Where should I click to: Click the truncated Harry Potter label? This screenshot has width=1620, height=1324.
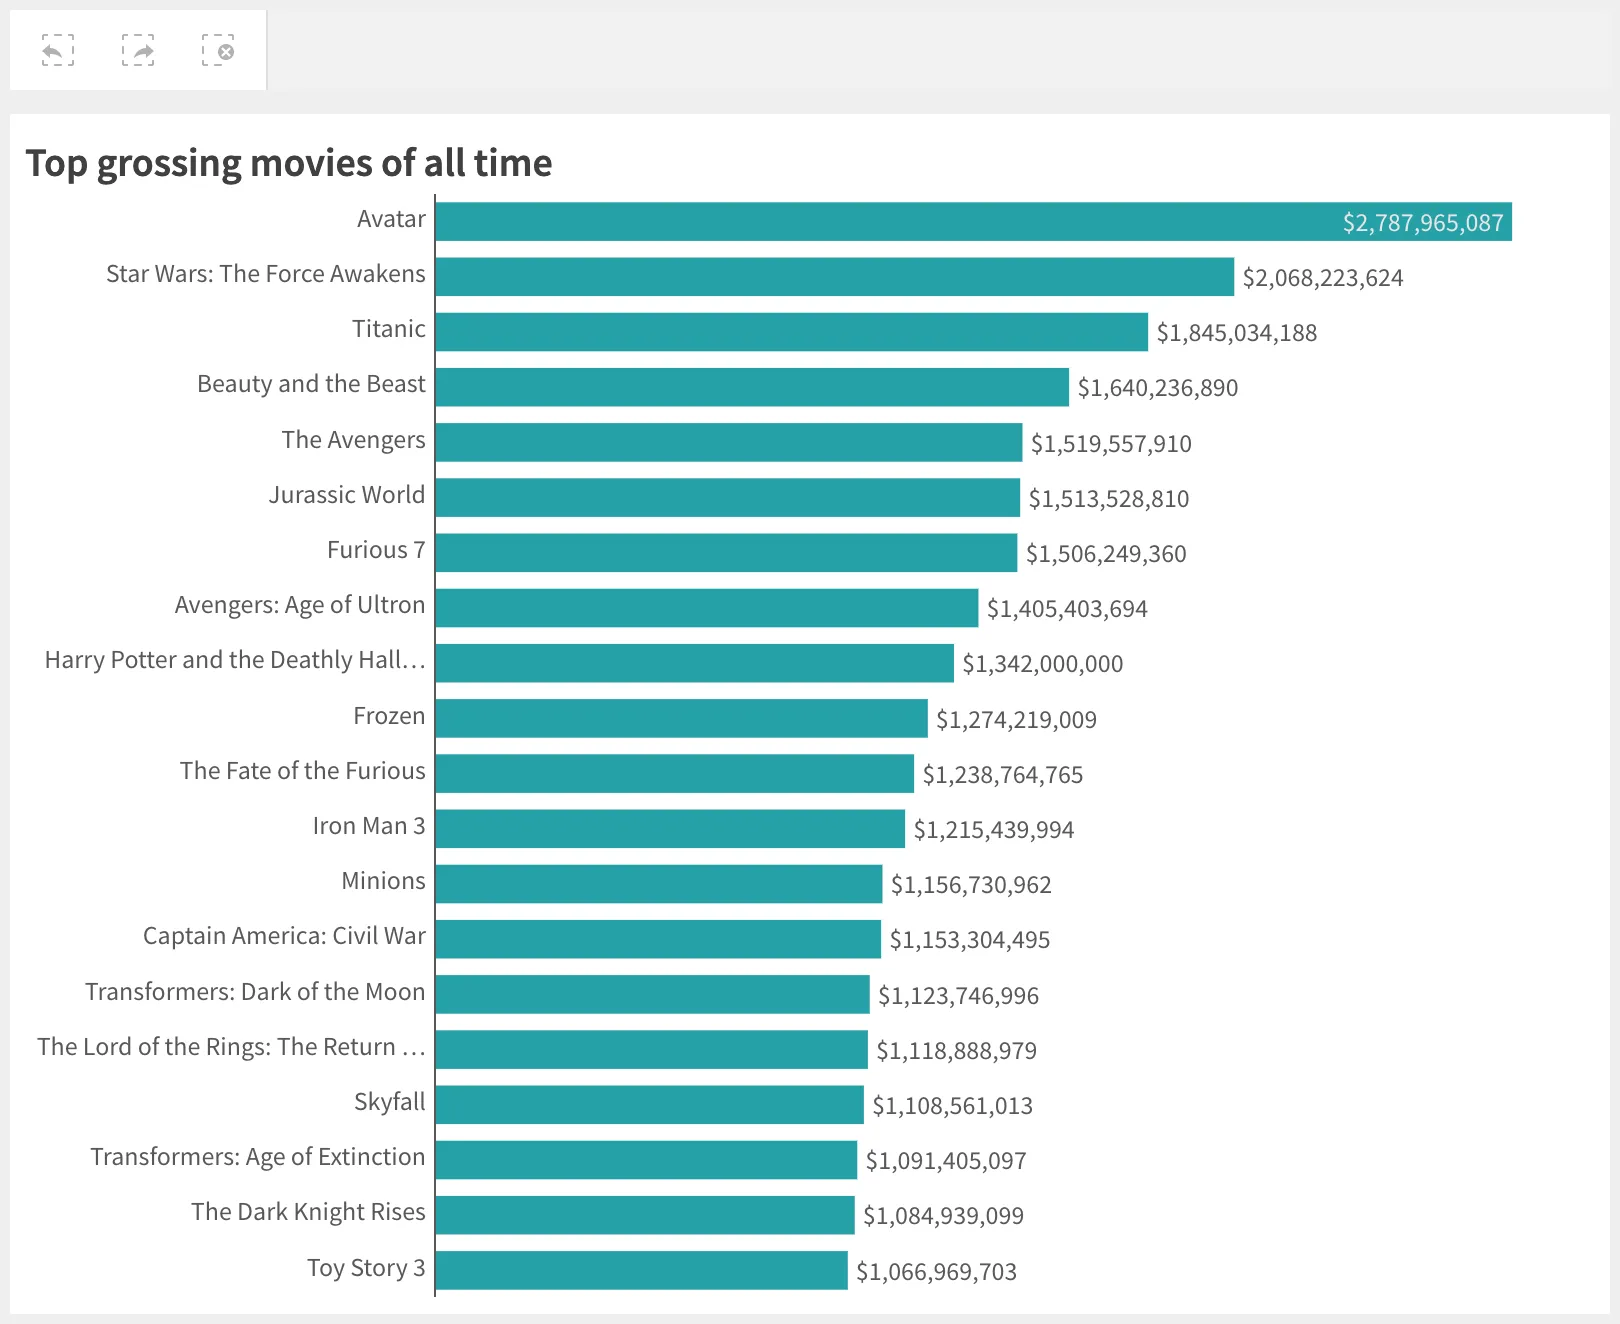click(234, 660)
